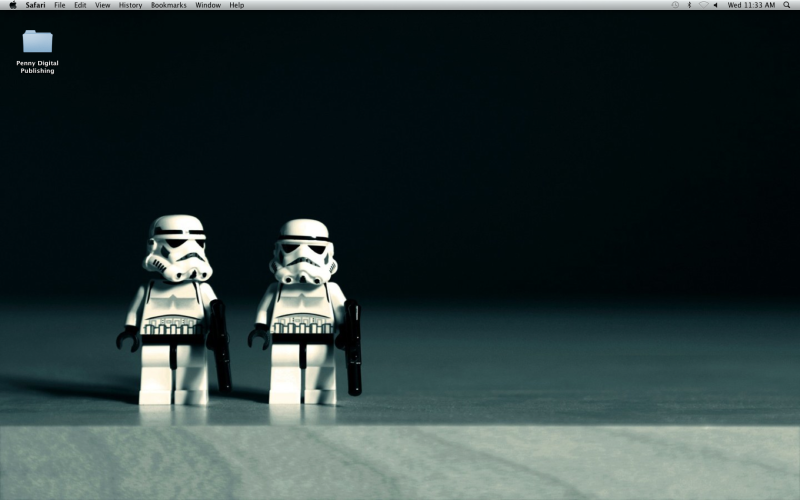Open the Help menu
The image size is (800, 500).
pos(236,5)
